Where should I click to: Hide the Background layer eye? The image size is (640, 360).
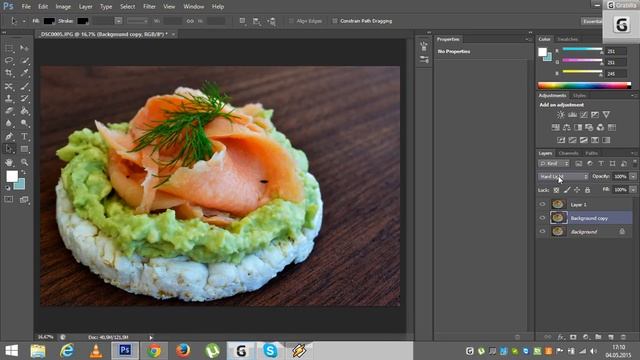click(x=542, y=231)
